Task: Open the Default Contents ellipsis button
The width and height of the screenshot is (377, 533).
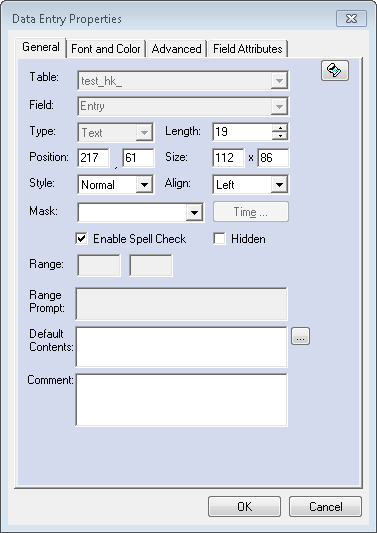Action: (x=301, y=337)
